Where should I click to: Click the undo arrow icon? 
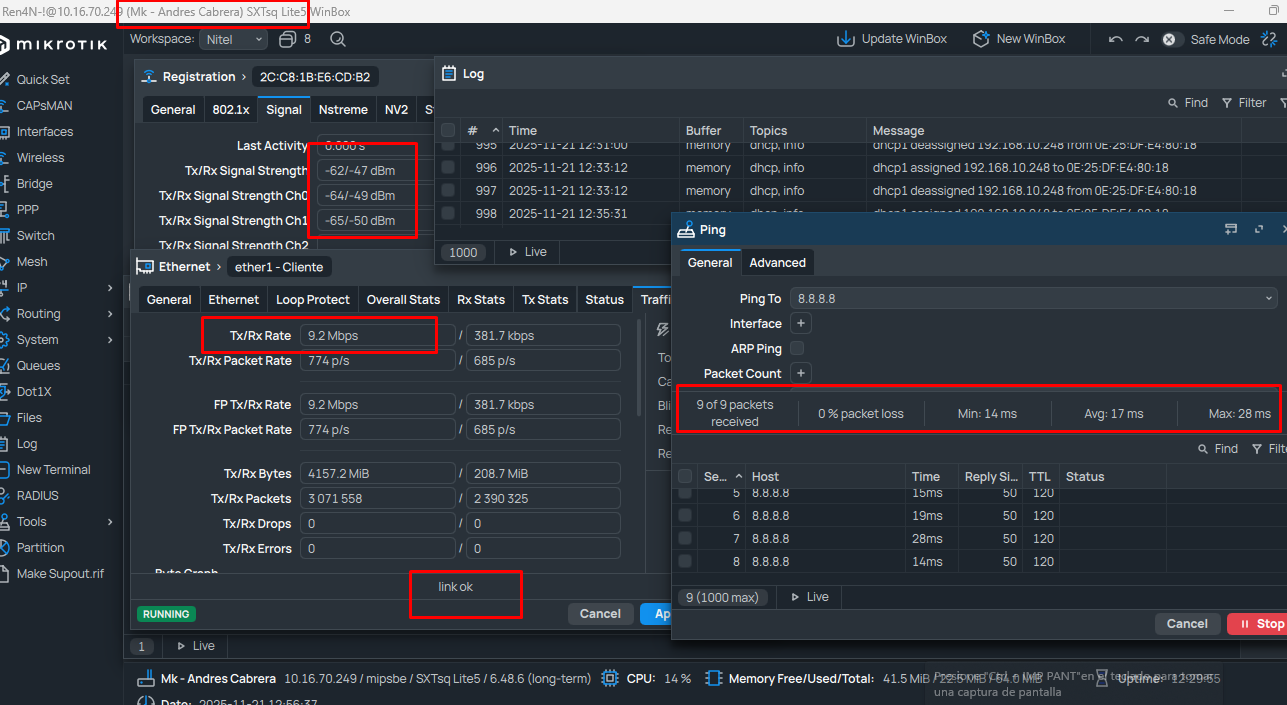pyautogui.click(x=1116, y=39)
